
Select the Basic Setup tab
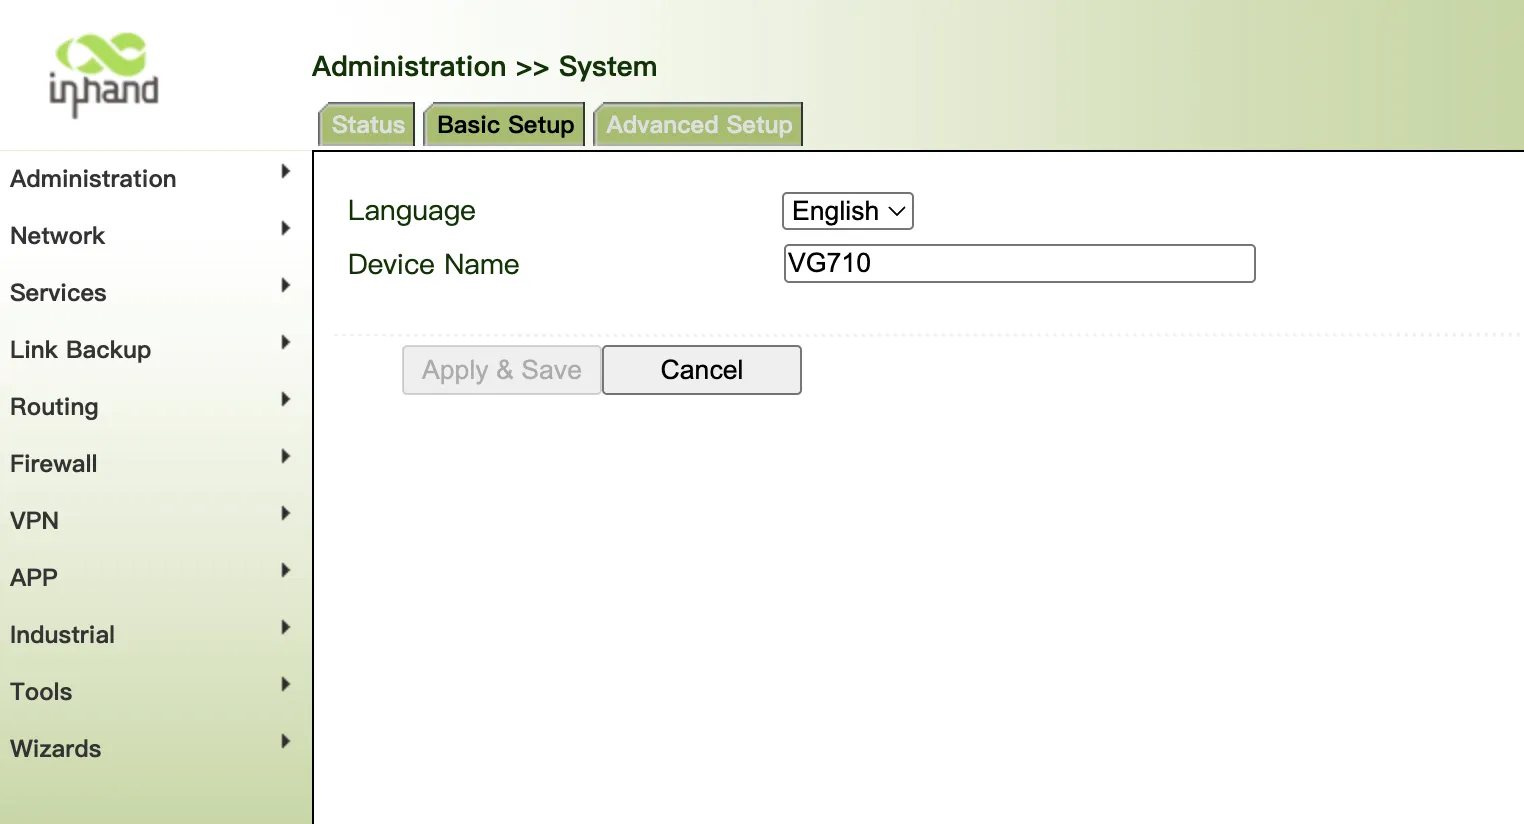coord(505,125)
